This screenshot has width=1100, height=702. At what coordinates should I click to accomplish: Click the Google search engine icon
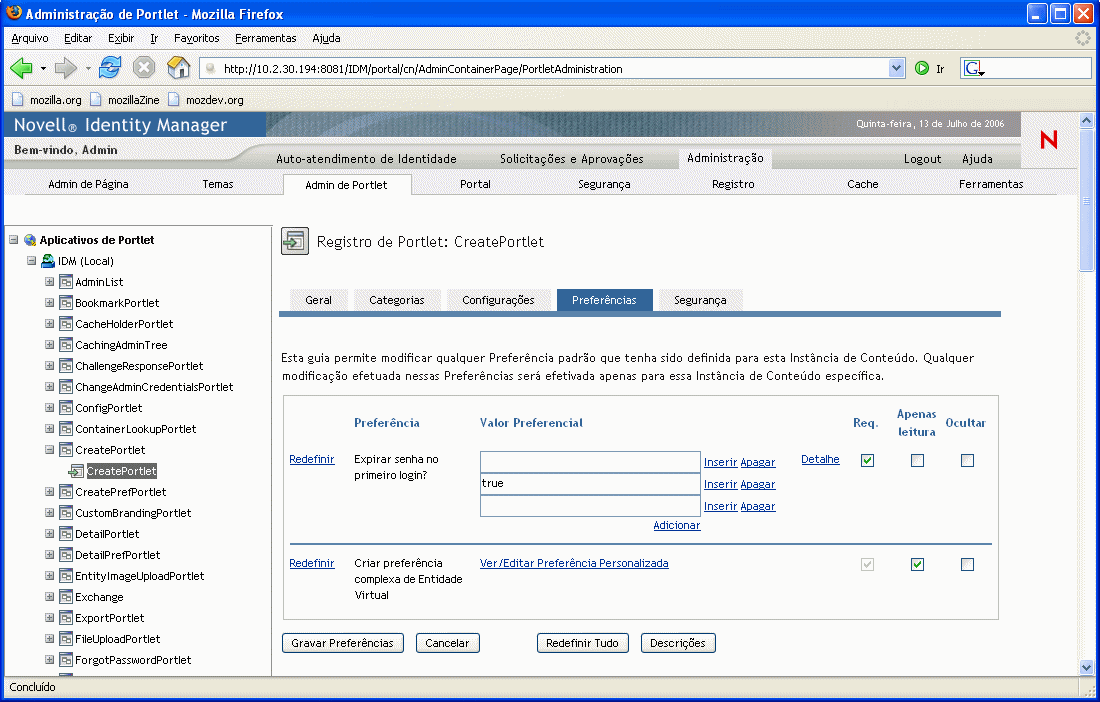(x=974, y=68)
